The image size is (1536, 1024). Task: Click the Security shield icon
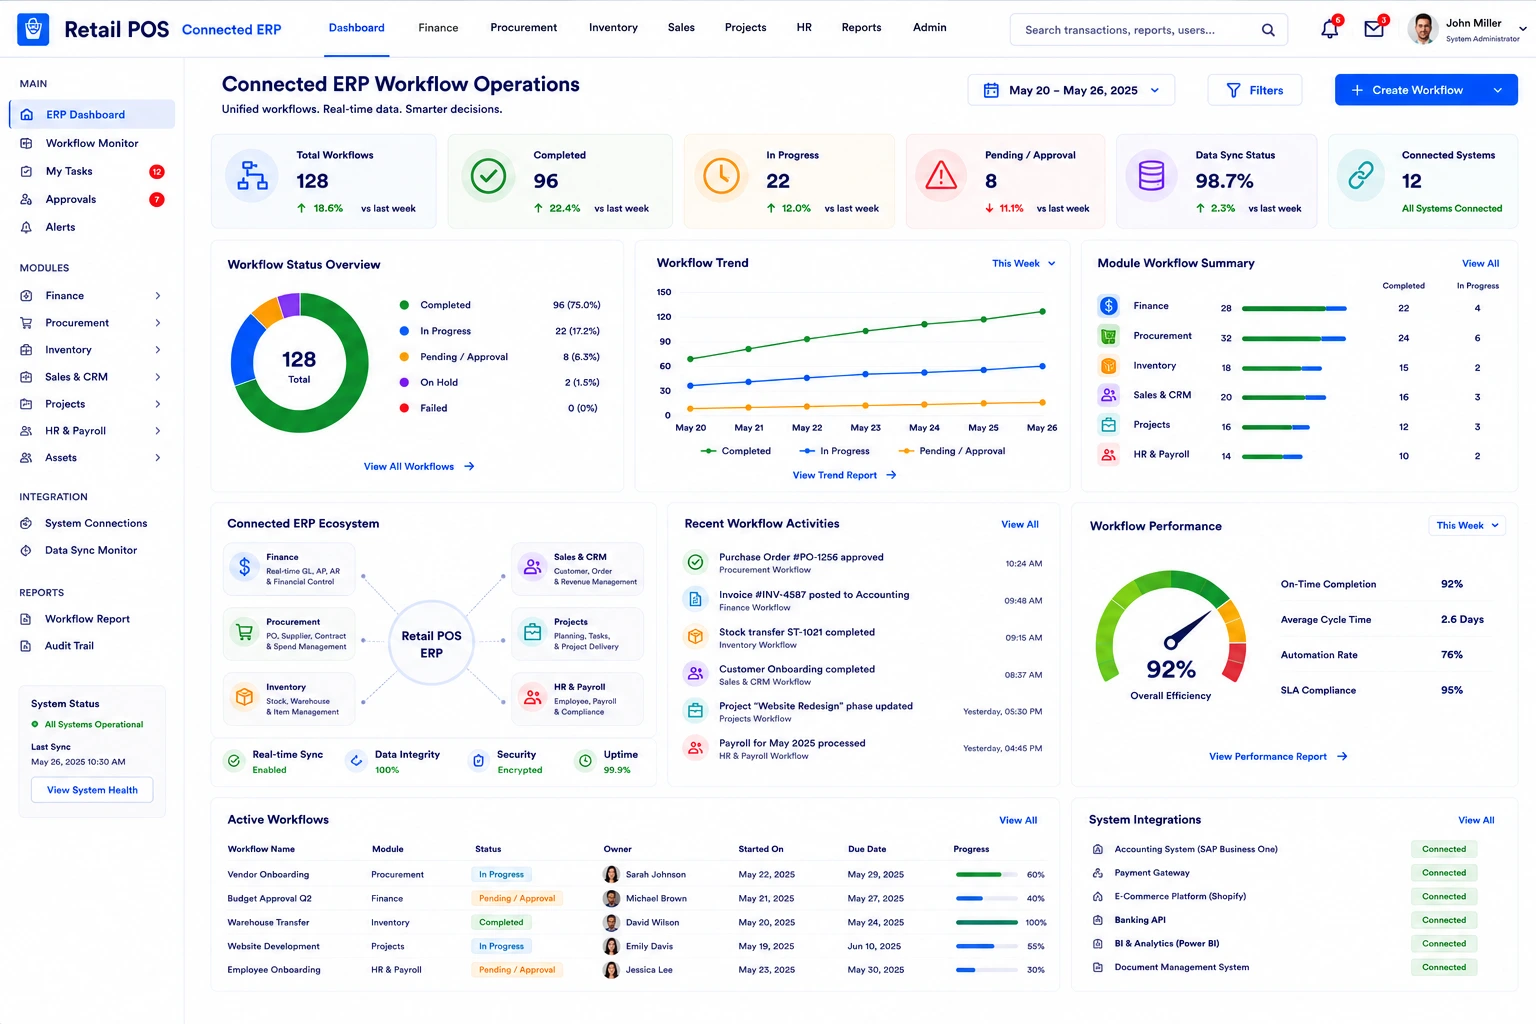click(478, 761)
